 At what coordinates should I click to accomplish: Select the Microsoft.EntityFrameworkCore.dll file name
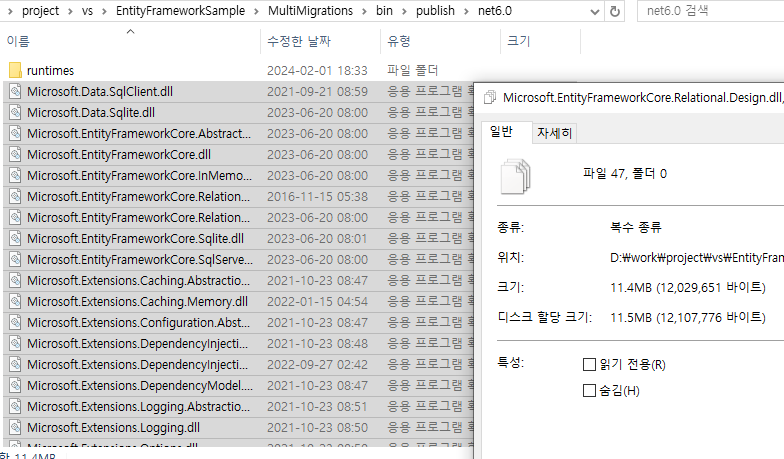coord(119,154)
